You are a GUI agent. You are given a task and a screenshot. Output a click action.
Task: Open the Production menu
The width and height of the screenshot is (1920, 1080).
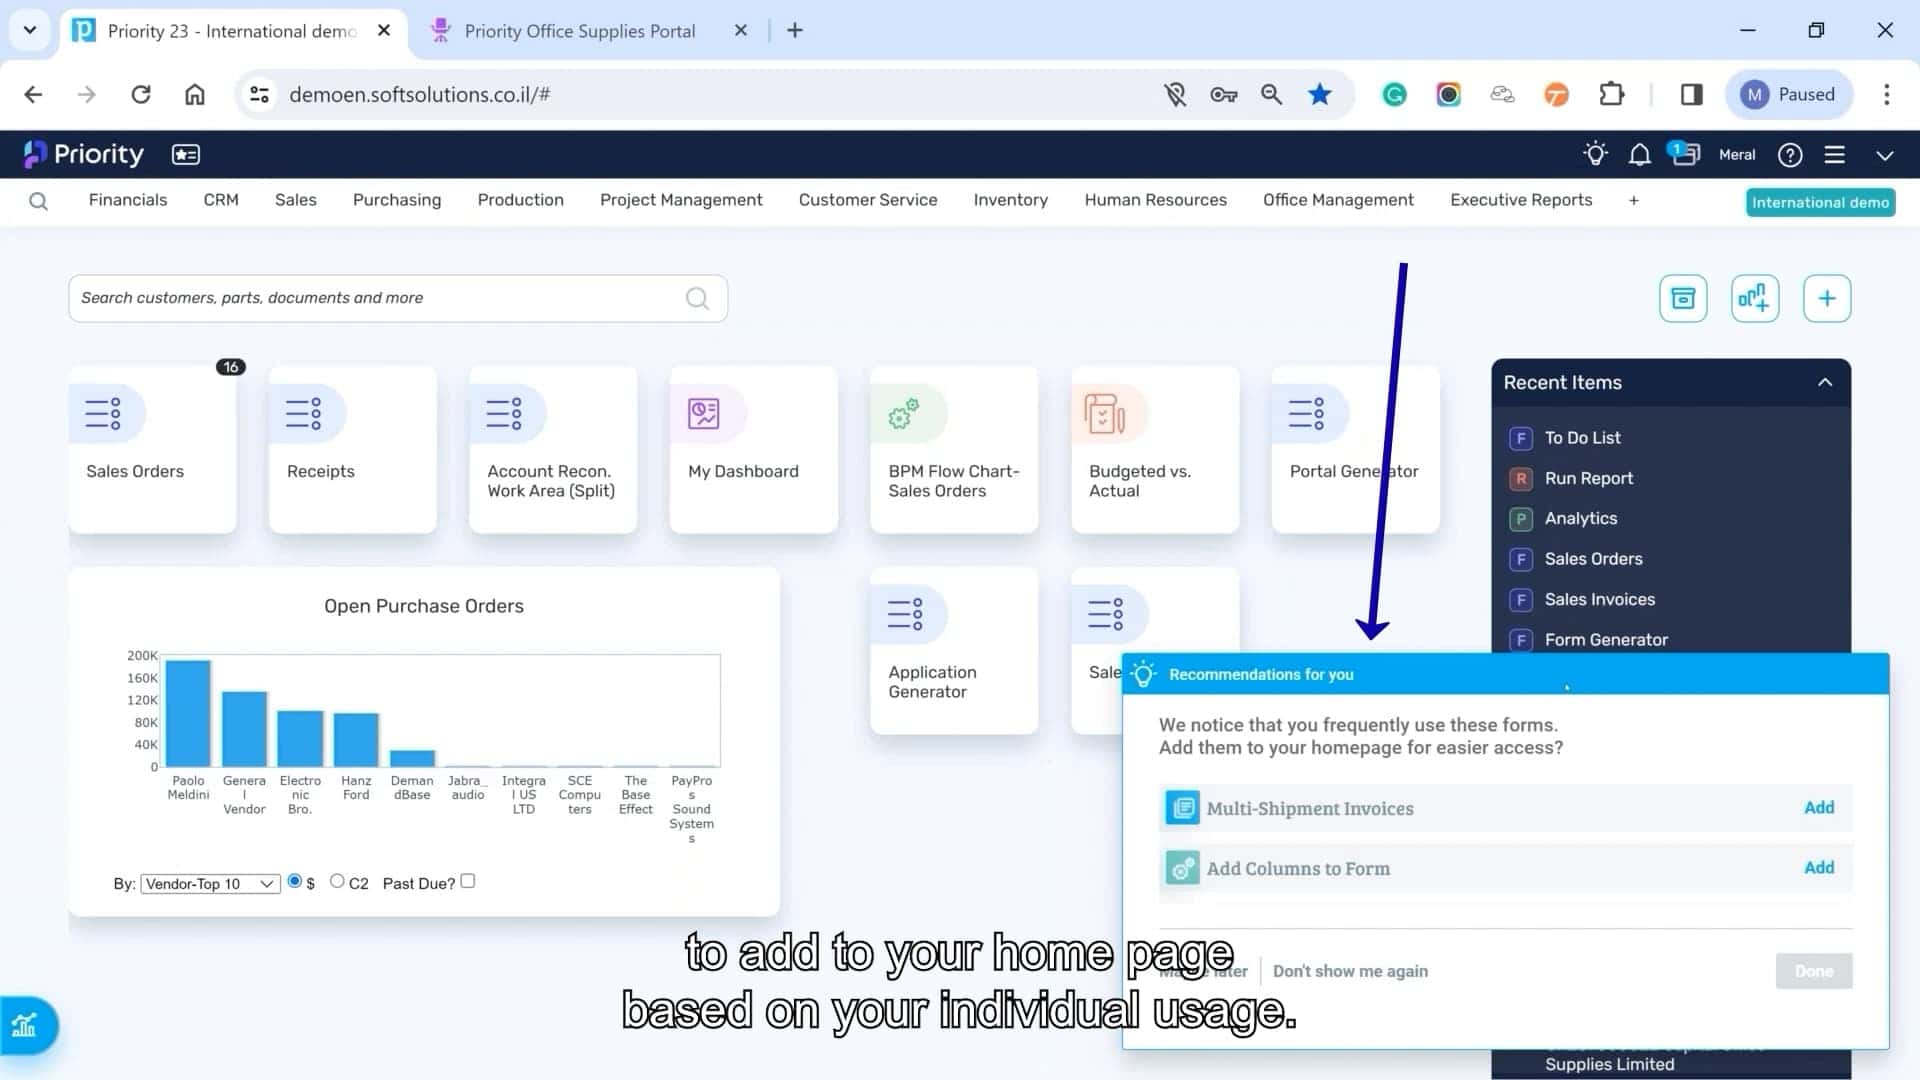[x=521, y=200]
